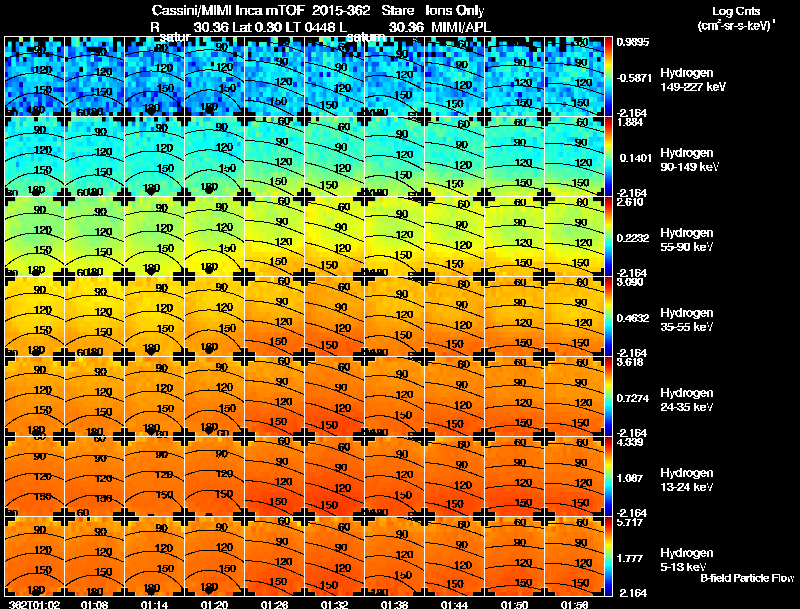Viewport: 800px width, 609px height.
Task: Open the 5-13 keV panel in the 01:56 column
Action: point(574,556)
